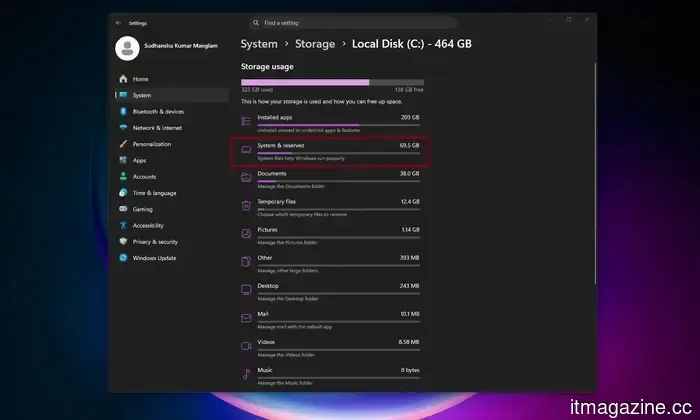Click the Desktop monitor icon
Image resolution: width=700 pixels, height=420 pixels.
click(x=246, y=290)
